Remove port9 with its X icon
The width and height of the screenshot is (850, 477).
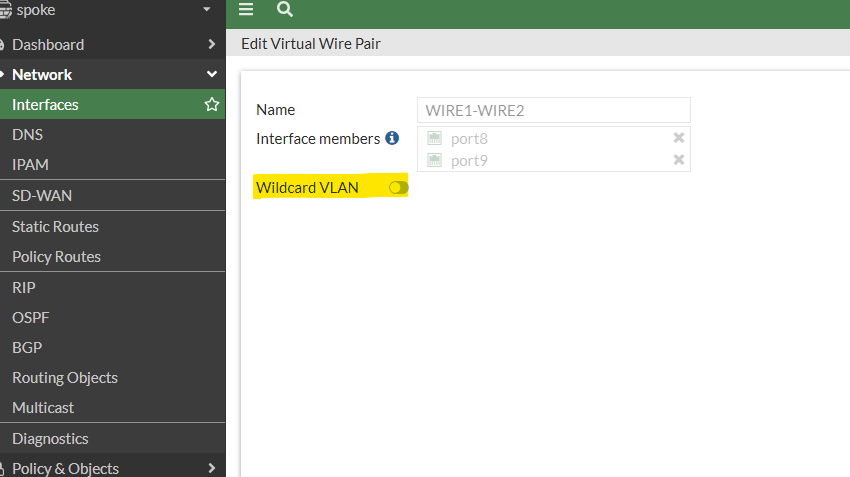tap(679, 160)
